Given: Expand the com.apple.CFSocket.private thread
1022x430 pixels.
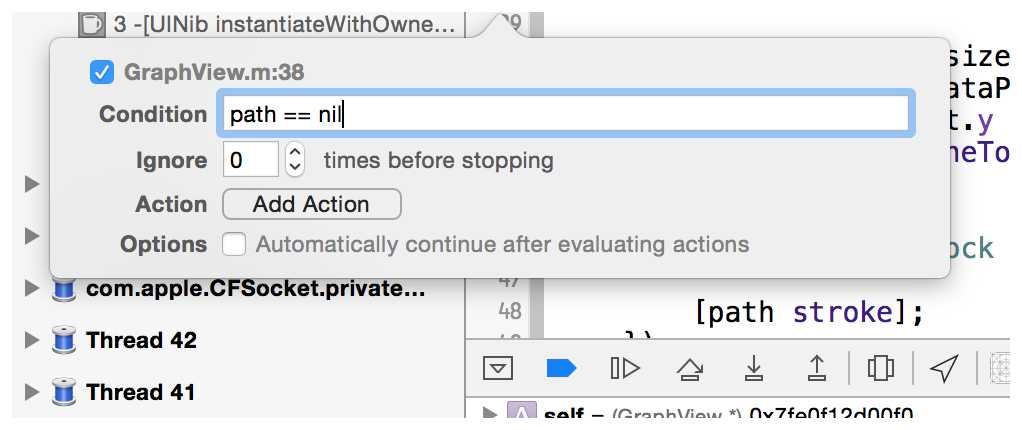Looking at the screenshot, I should 32,289.
